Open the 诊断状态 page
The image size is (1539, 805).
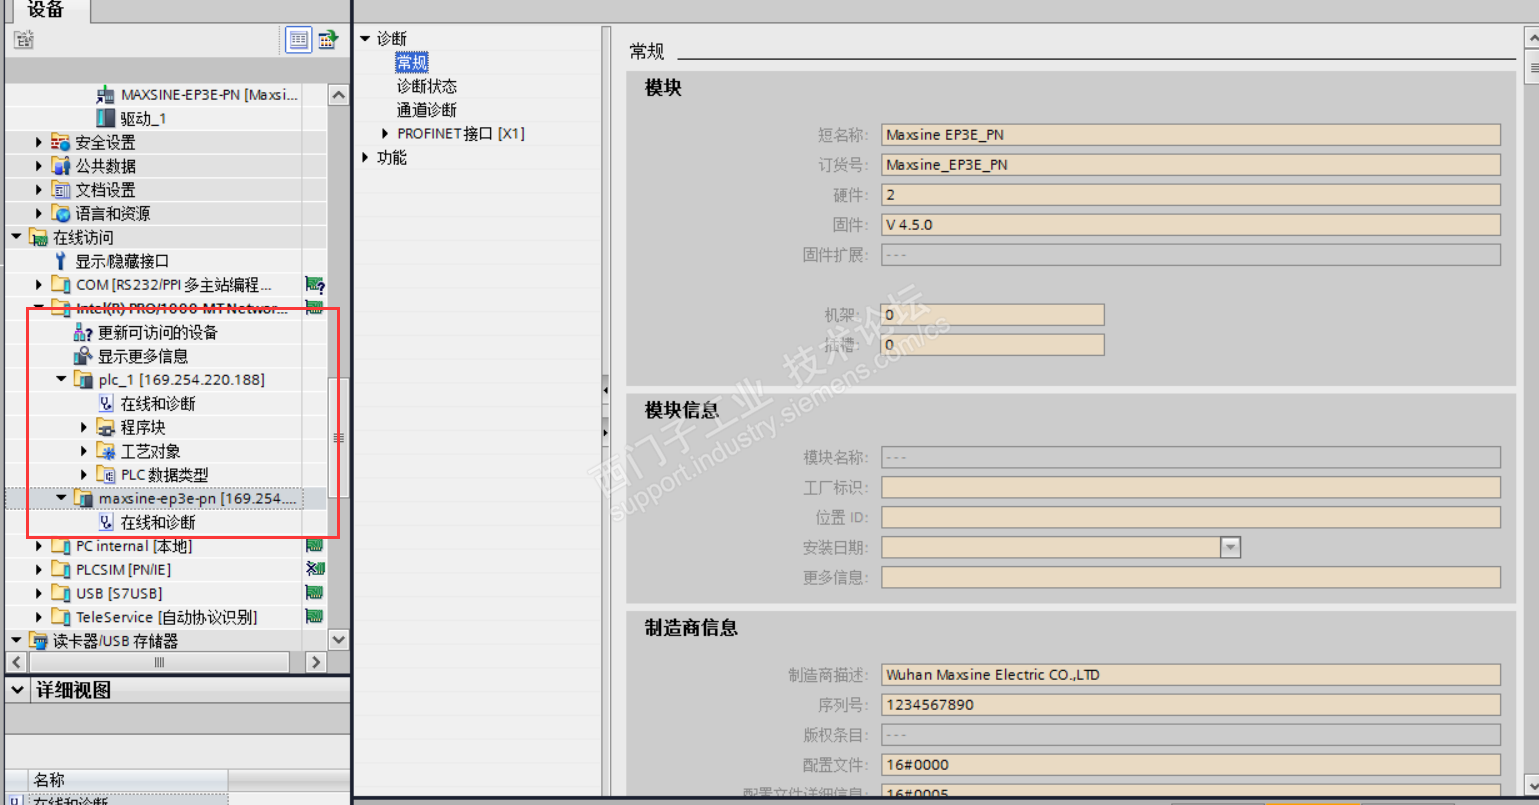pyautogui.click(x=427, y=87)
